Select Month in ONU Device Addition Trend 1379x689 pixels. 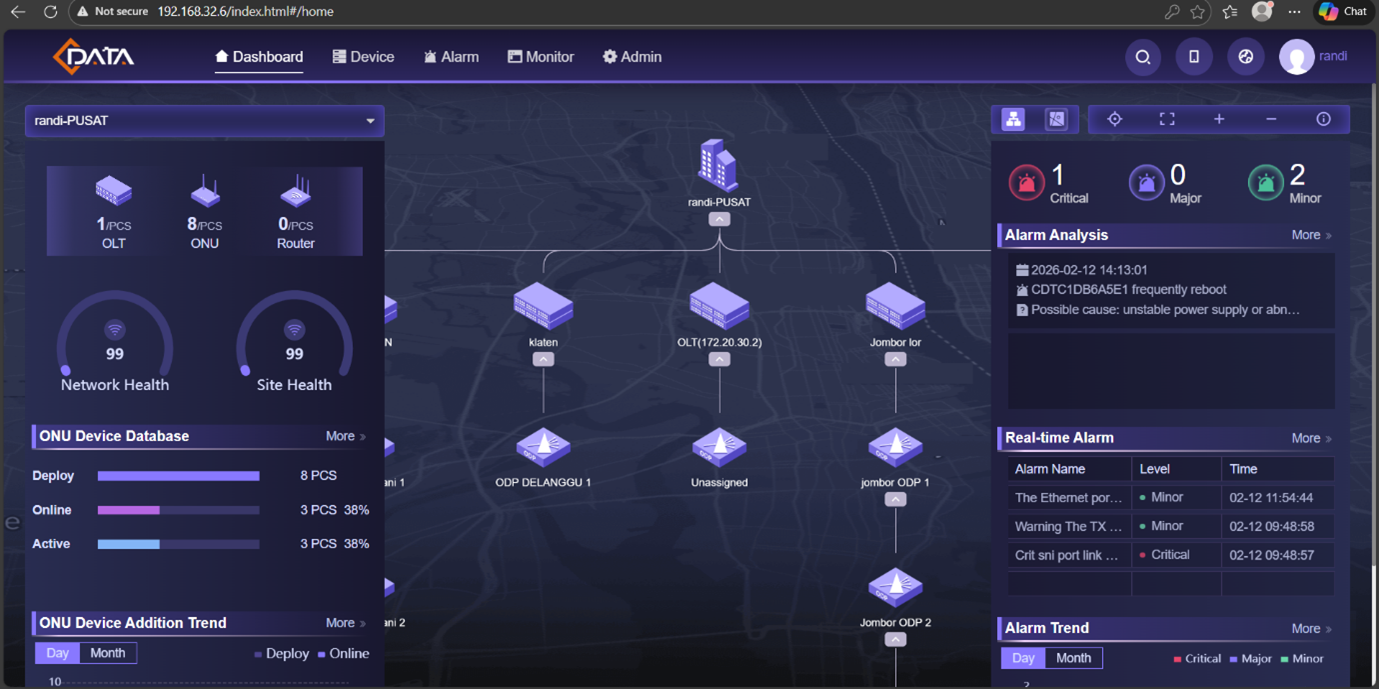pyautogui.click(x=108, y=653)
